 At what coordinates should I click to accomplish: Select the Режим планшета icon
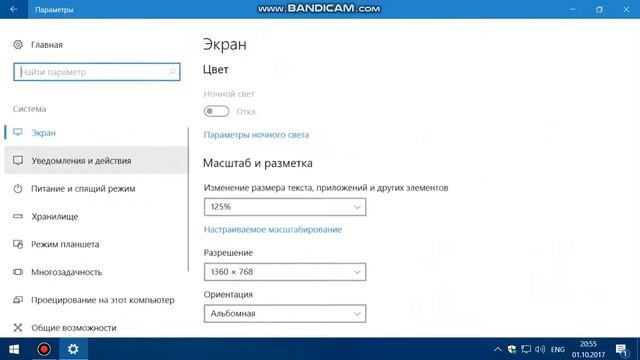(18, 244)
